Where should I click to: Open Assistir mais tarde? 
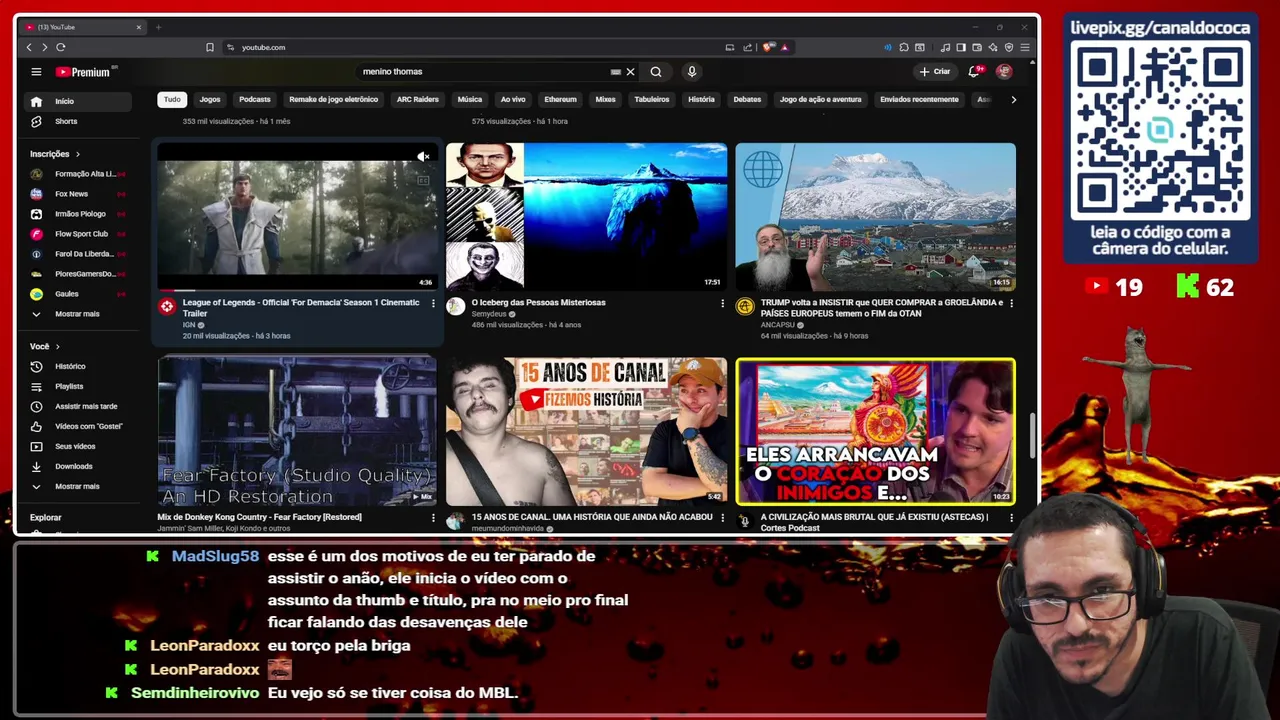coord(78,406)
